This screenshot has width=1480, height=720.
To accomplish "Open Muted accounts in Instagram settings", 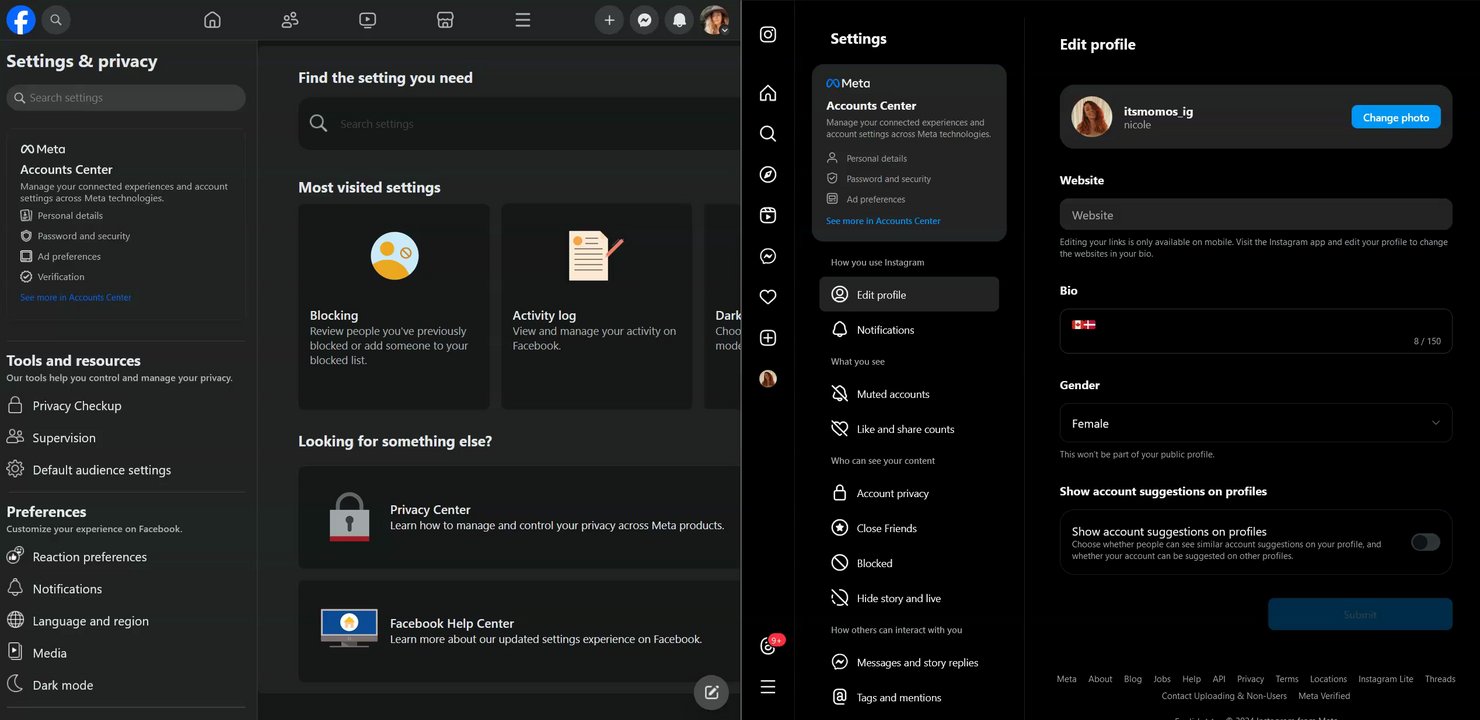I will point(909,394).
